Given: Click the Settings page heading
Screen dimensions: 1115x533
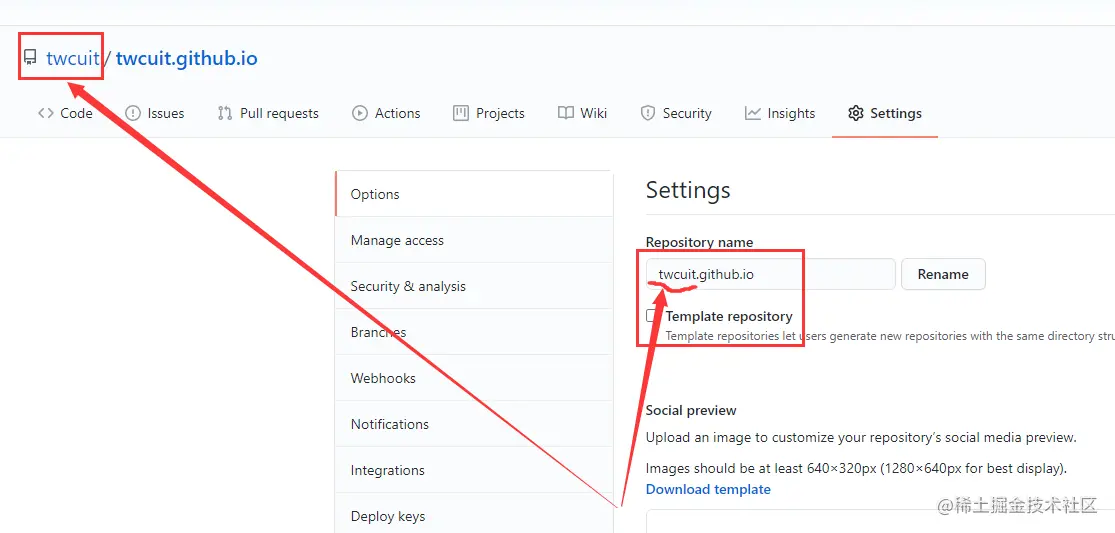Looking at the screenshot, I should point(688,190).
